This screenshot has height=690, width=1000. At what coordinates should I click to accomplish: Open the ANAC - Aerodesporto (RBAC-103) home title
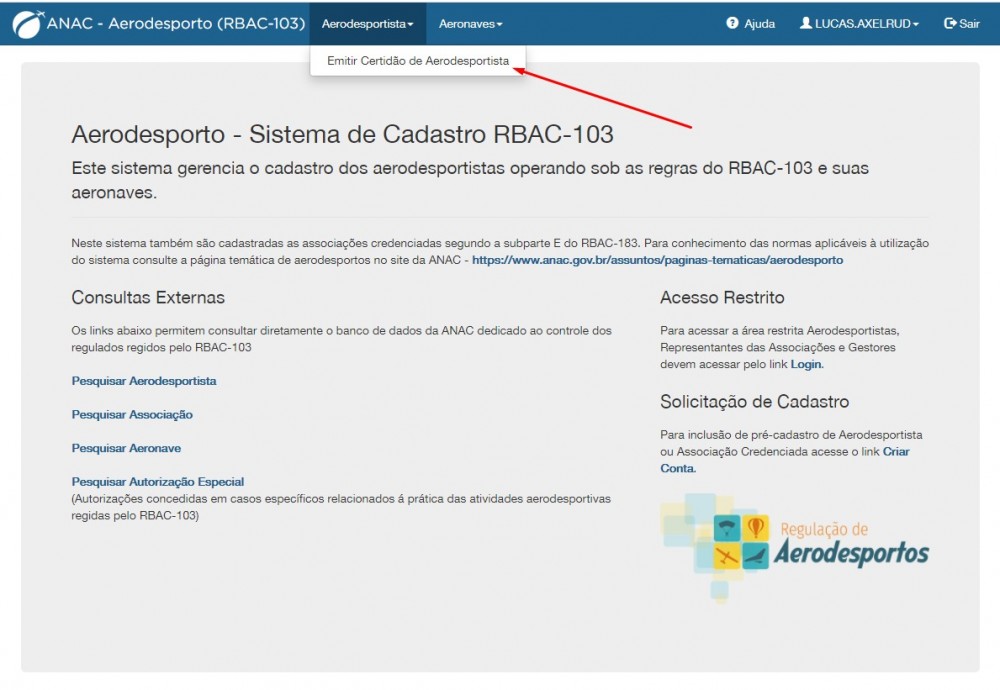[176, 24]
